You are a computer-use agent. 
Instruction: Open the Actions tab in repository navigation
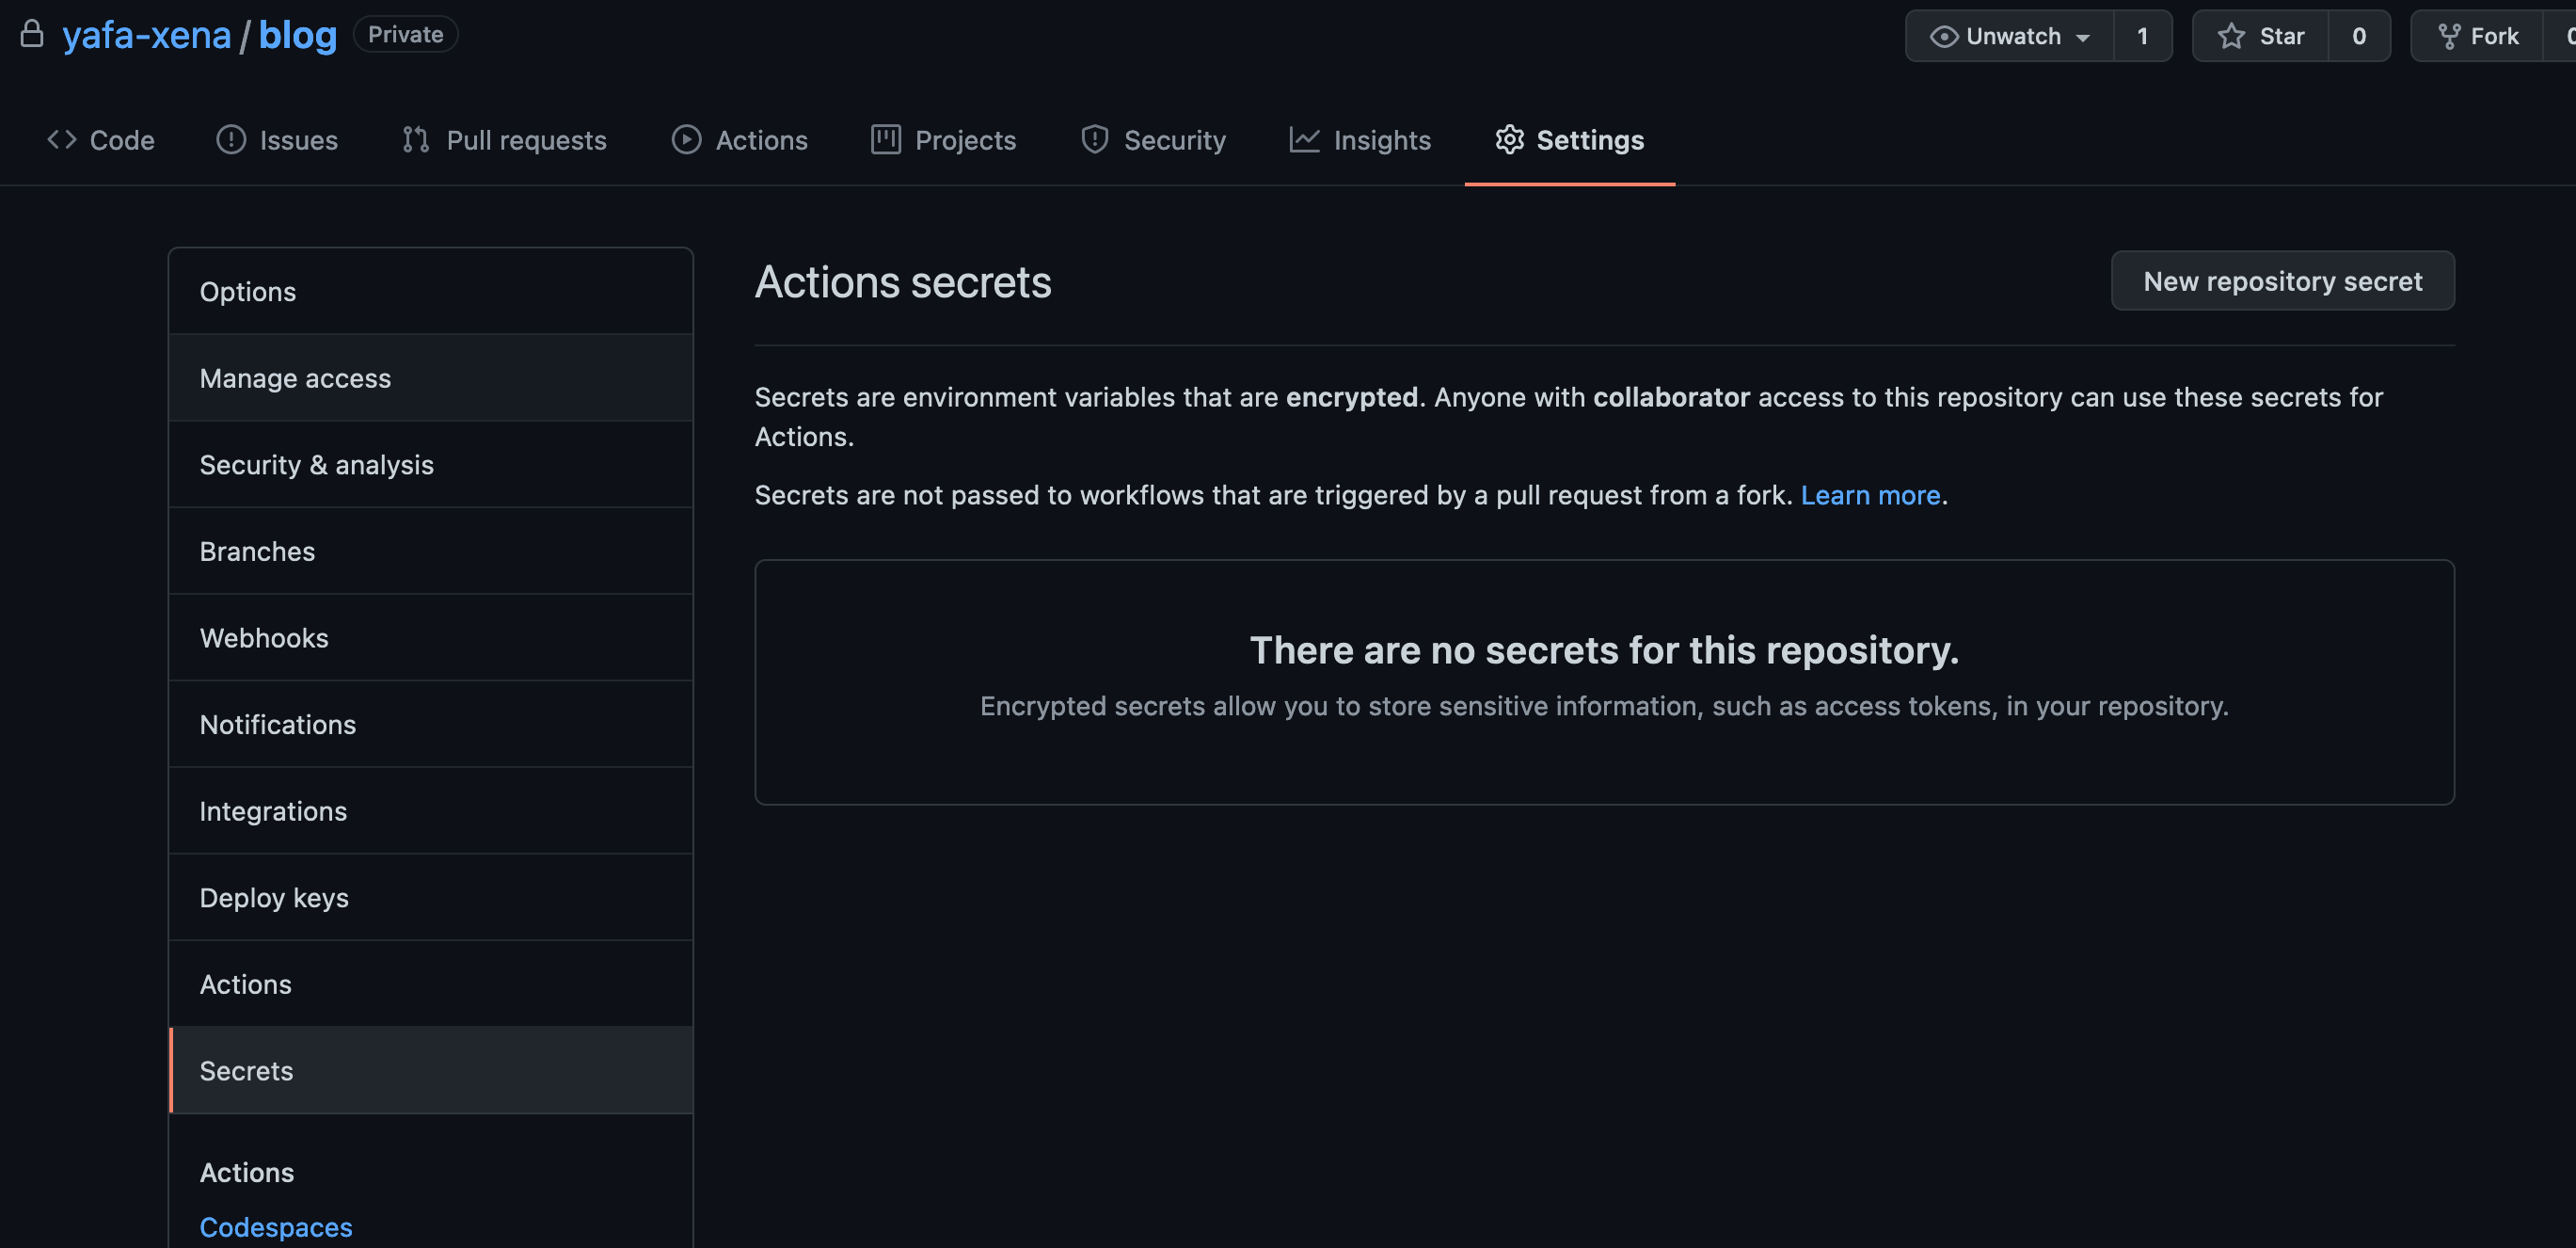(x=740, y=140)
